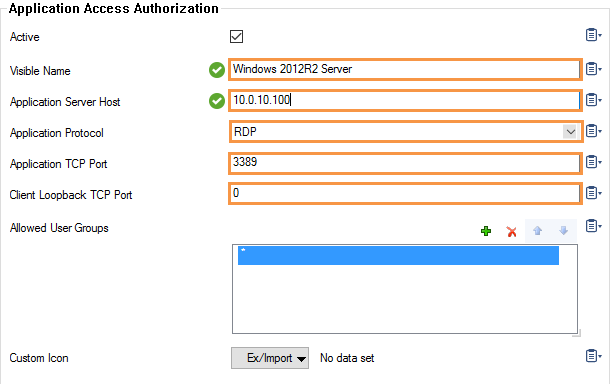This screenshot has width=610, height=384.
Task: Toggle the Active checkbox
Action: 236,37
